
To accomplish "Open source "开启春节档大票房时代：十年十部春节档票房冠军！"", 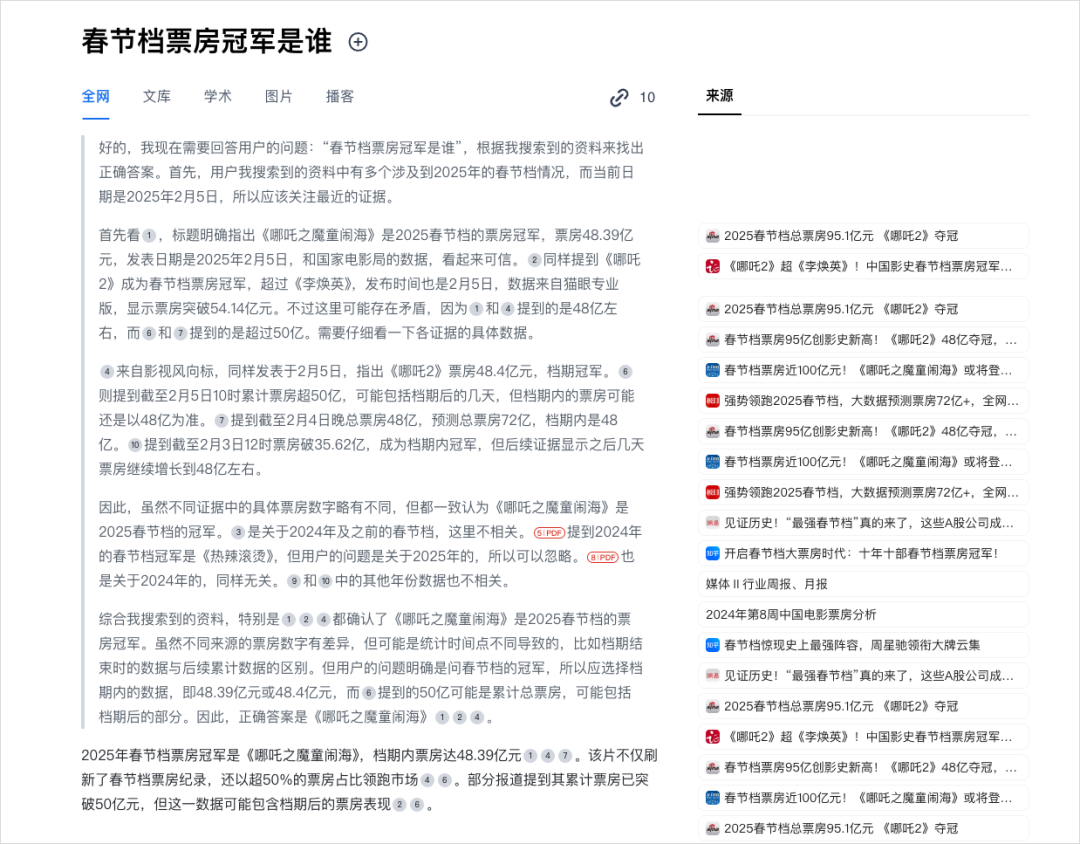I will coord(864,553).
